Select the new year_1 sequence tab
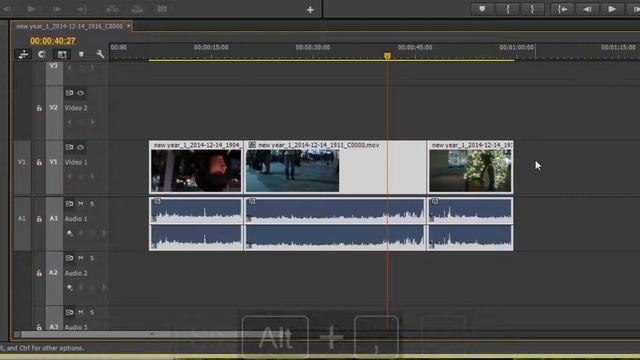Screen dimensions: 640x360 click(x=69, y=26)
